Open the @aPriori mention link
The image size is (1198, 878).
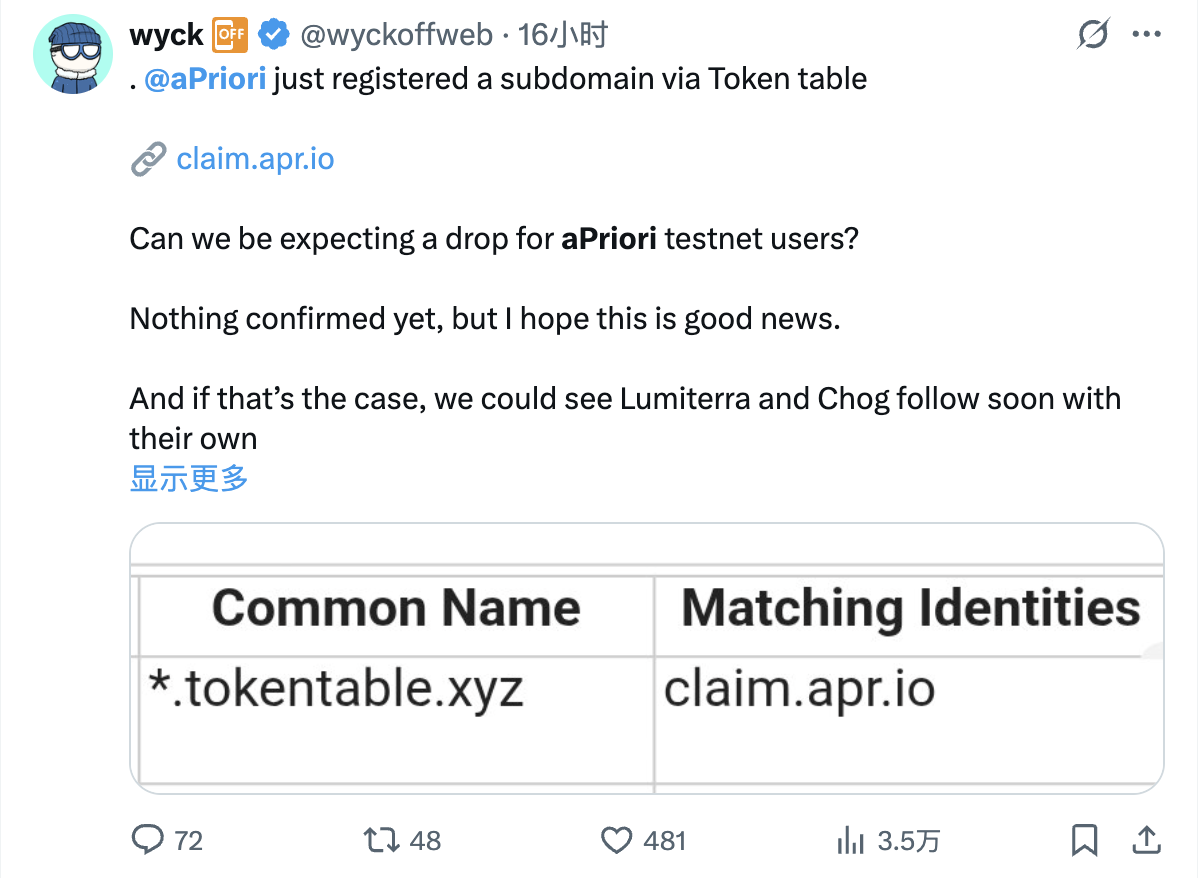click(x=205, y=78)
